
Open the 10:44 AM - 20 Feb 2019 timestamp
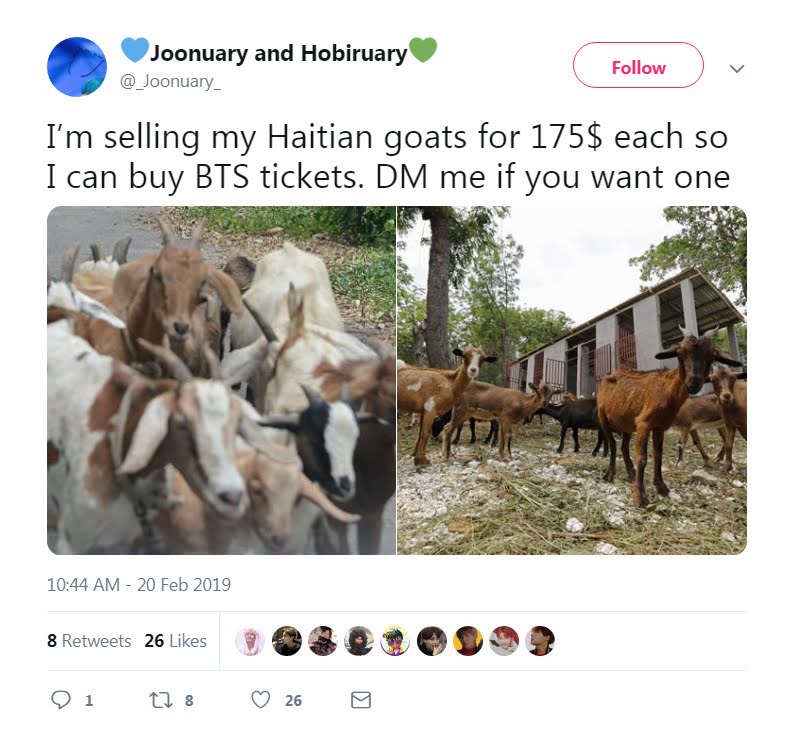pos(139,584)
